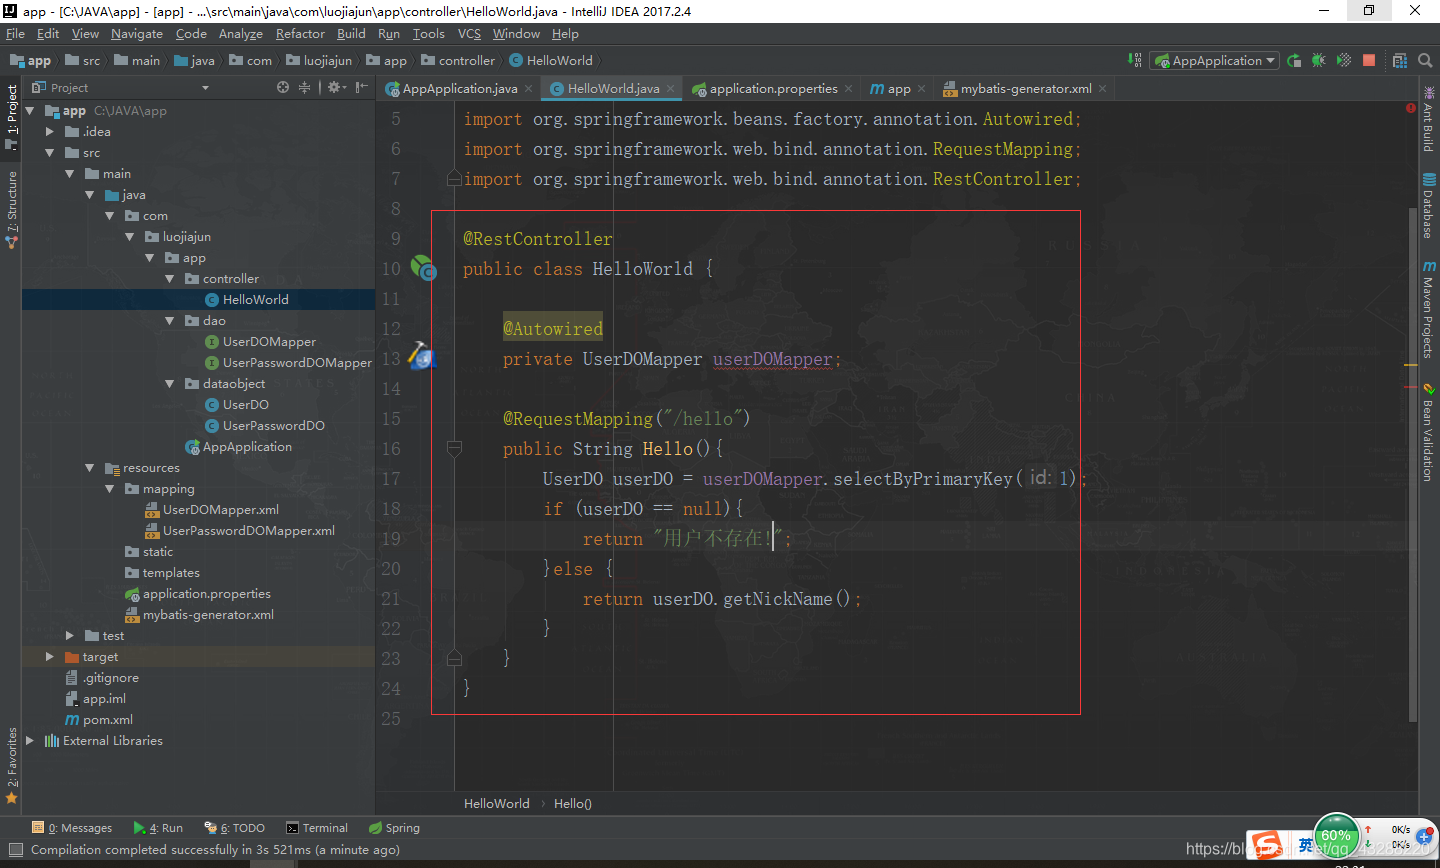Click the 1: Project side tab

(12, 117)
